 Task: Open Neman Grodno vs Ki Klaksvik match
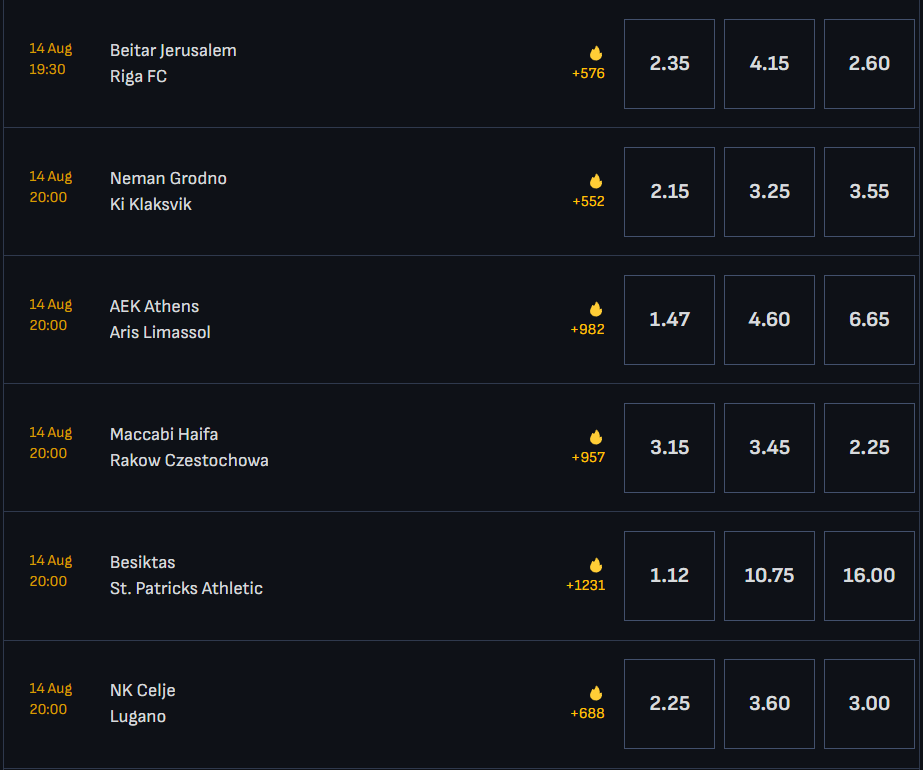coord(168,191)
